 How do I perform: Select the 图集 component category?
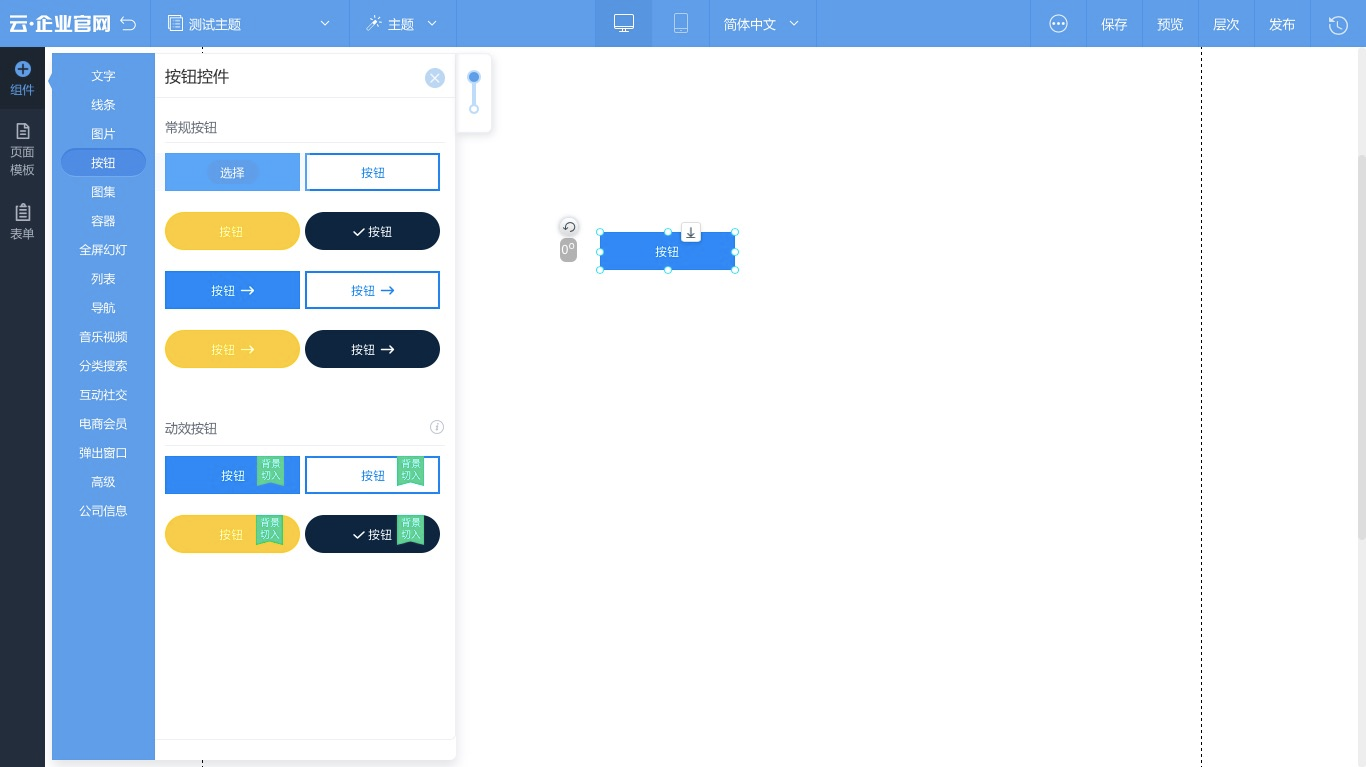click(x=103, y=192)
